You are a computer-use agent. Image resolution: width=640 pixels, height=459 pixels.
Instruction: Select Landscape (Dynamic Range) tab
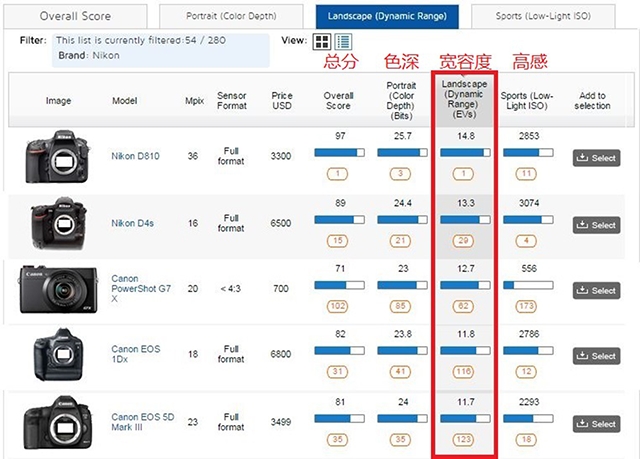(x=387, y=16)
